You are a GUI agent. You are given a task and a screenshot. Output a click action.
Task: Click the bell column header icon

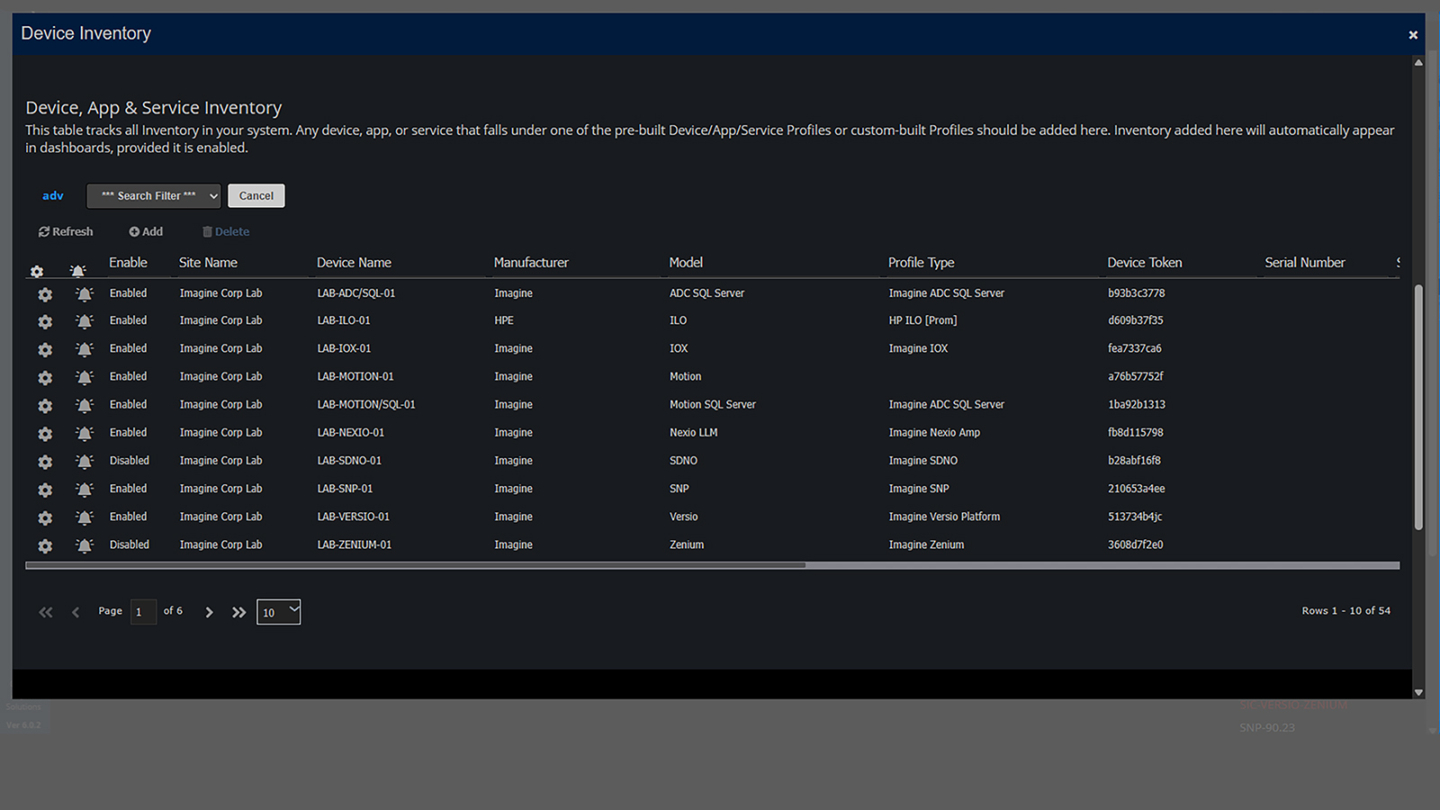coord(78,272)
